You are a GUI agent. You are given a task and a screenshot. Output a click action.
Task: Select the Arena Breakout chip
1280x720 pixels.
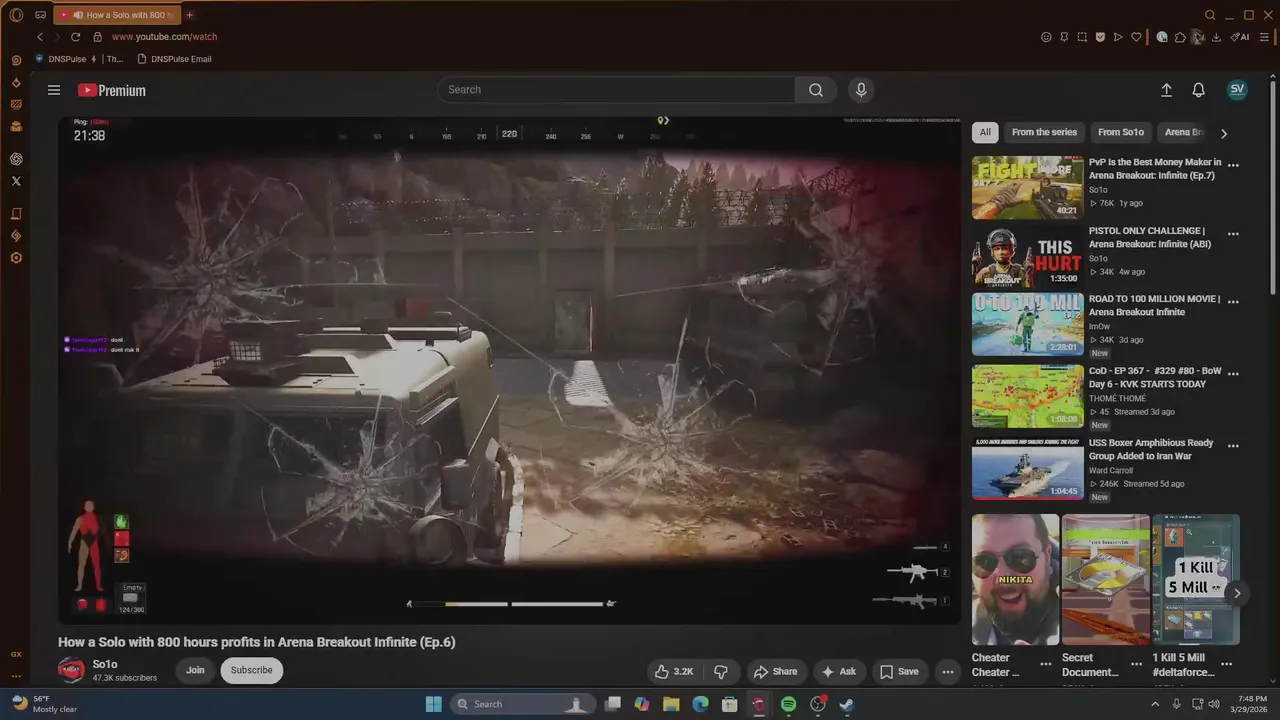click(1183, 132)
